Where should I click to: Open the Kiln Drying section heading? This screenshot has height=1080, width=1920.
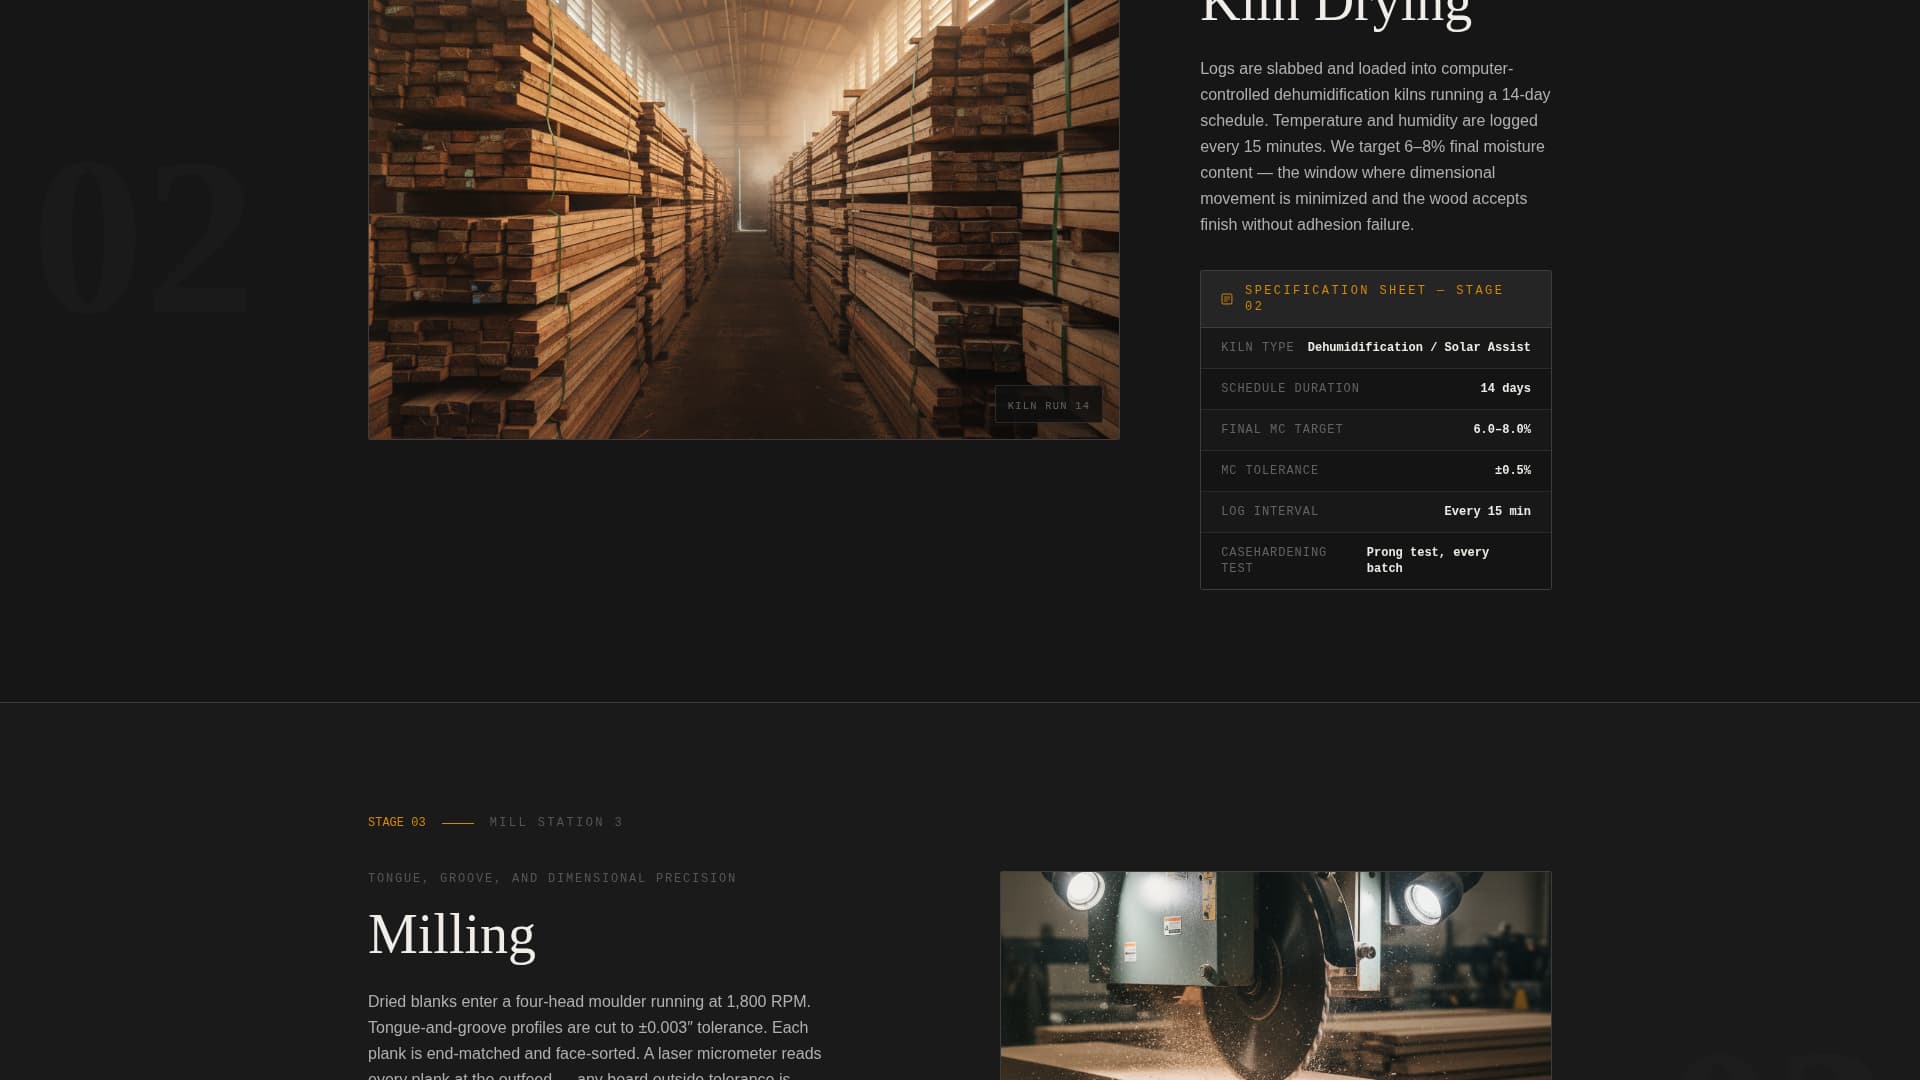point(1336,12)
